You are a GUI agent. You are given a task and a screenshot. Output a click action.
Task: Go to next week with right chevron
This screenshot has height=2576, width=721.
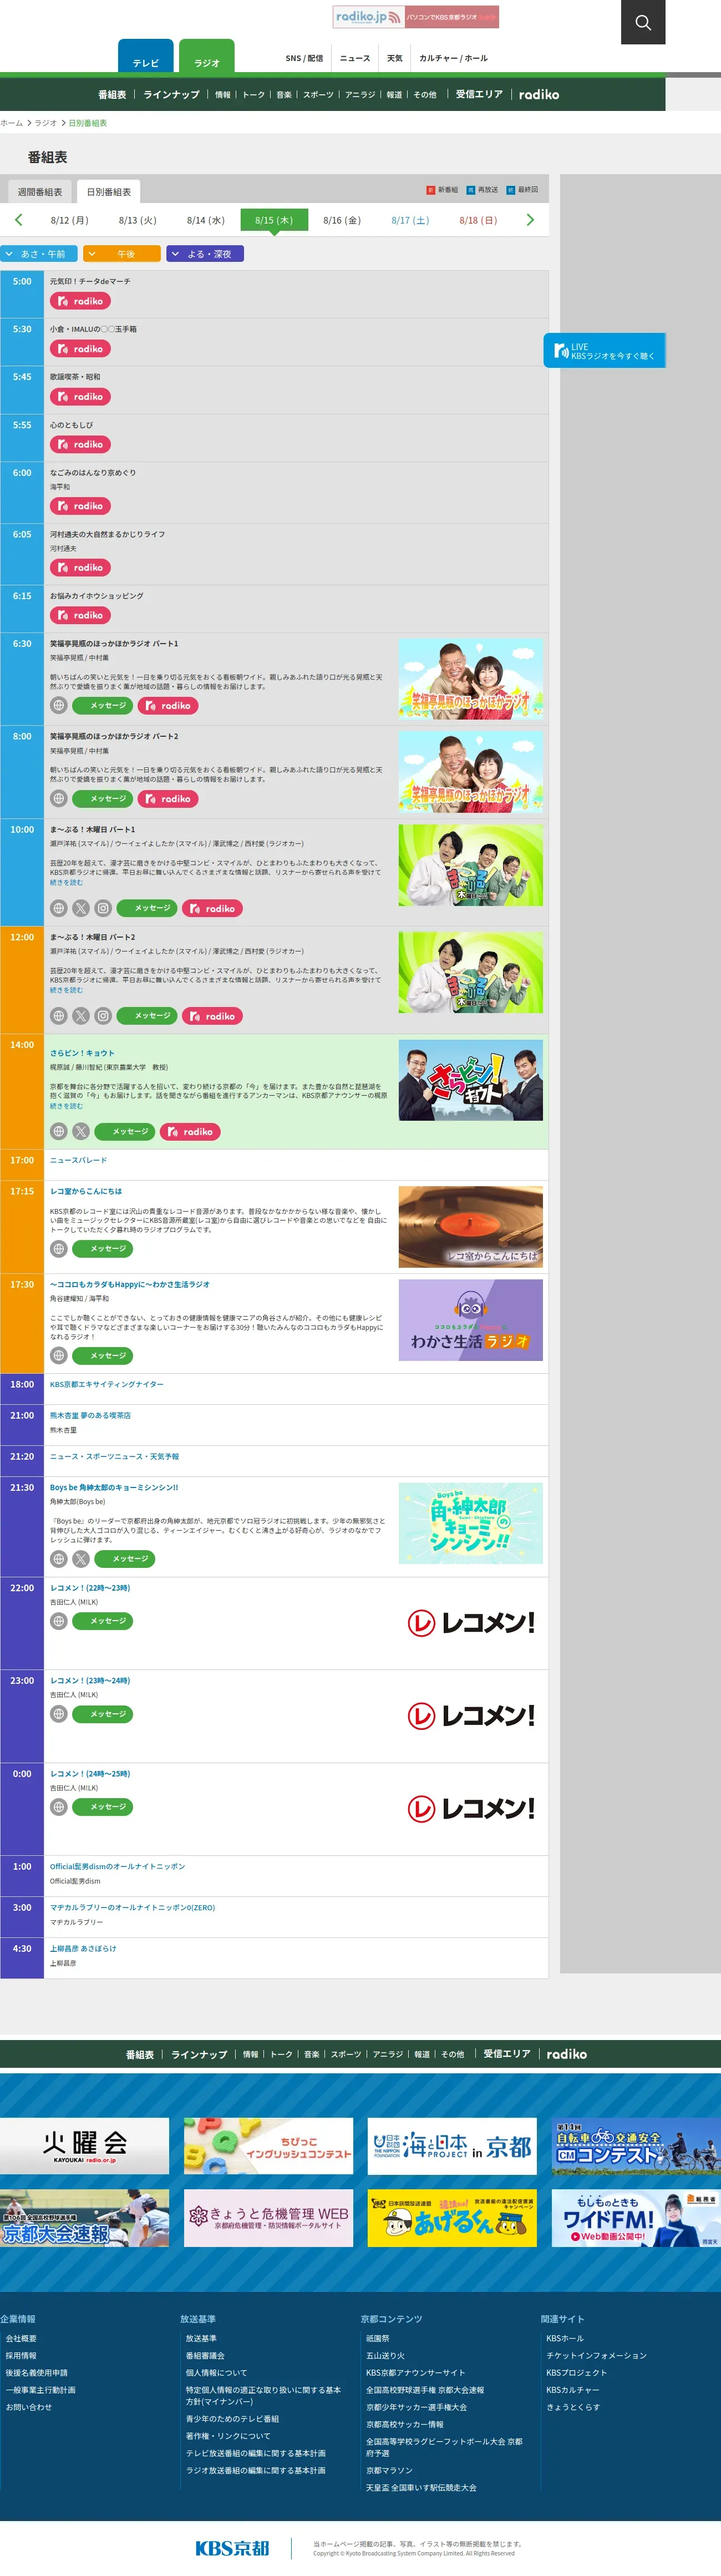(530, 220)
